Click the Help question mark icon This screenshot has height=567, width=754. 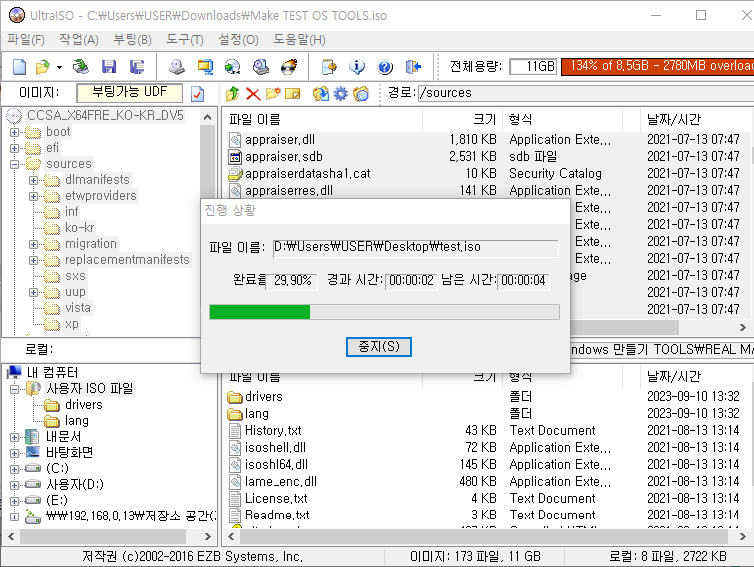[x=385, y=66]
